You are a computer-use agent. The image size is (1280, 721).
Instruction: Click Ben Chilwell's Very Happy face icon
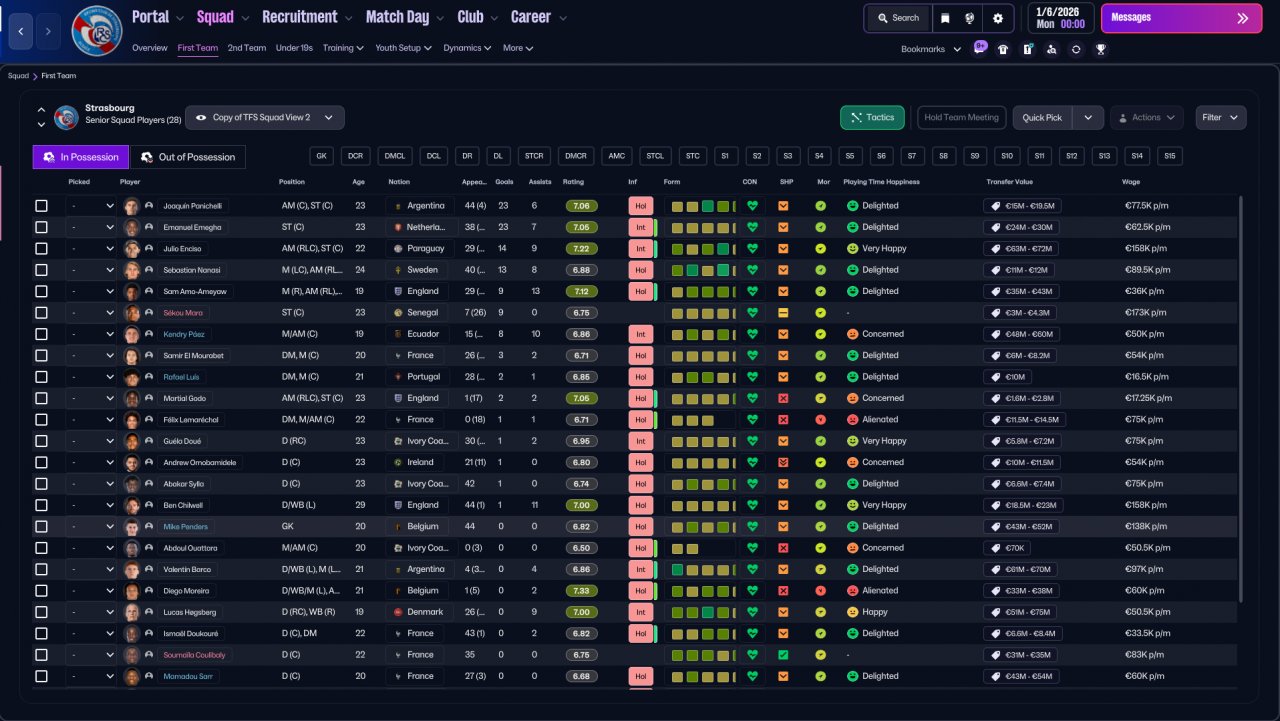click(x=853, y=505)
